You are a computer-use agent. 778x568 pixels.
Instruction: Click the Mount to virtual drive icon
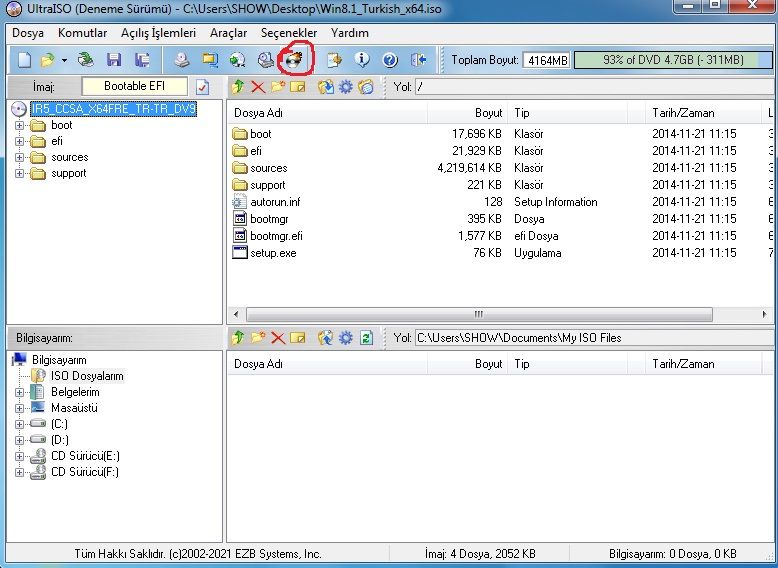(266, 60)
